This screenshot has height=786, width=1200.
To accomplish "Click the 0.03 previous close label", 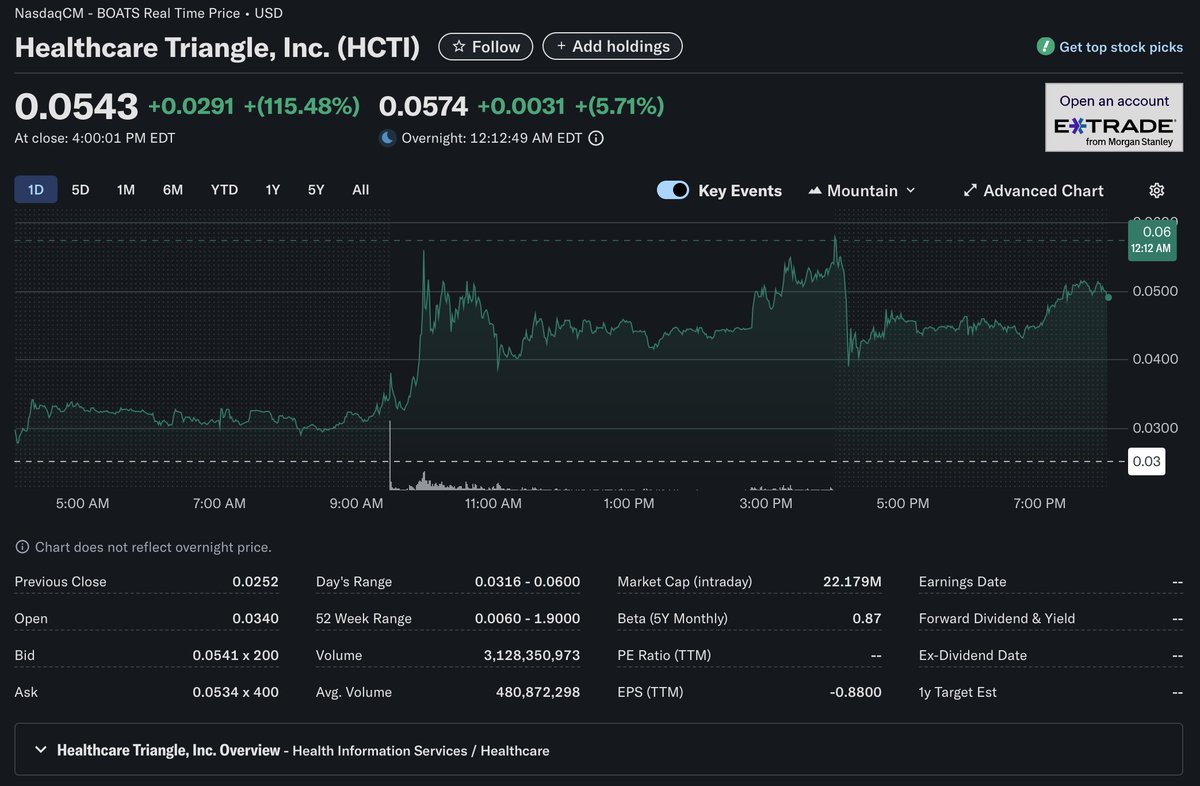I will tap(1147, 461).
